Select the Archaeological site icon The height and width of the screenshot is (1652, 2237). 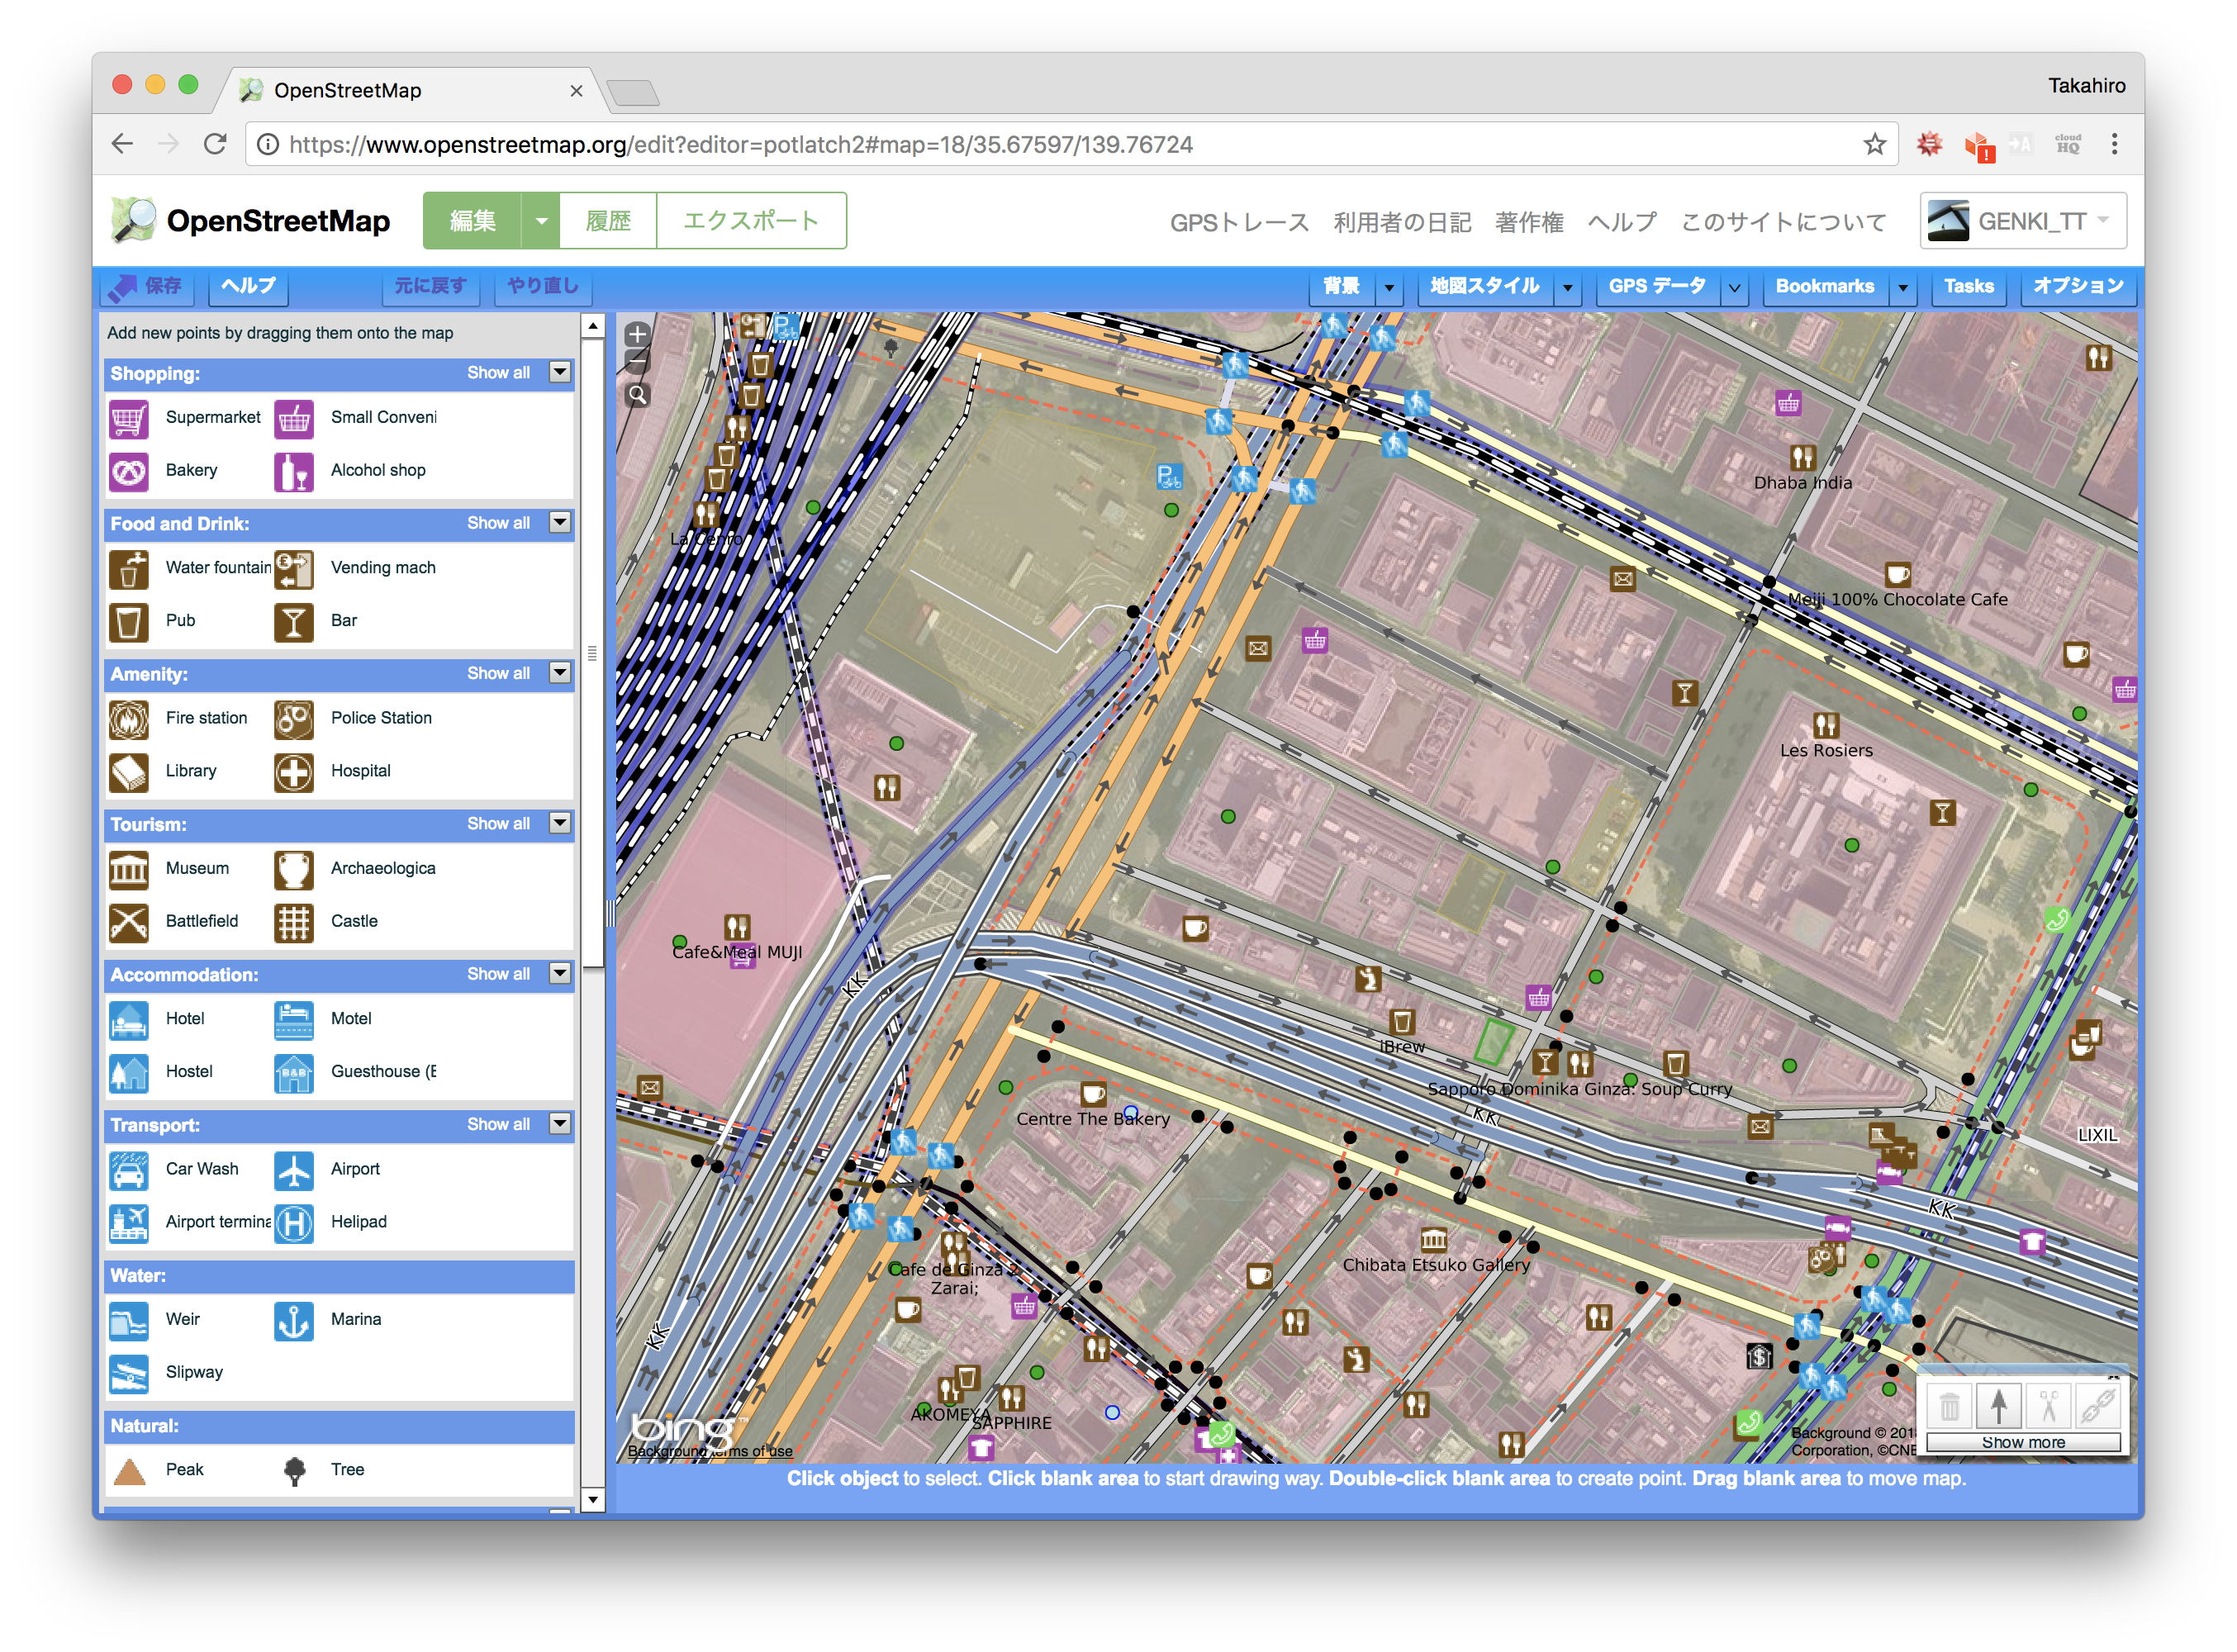tap(294, 869)
